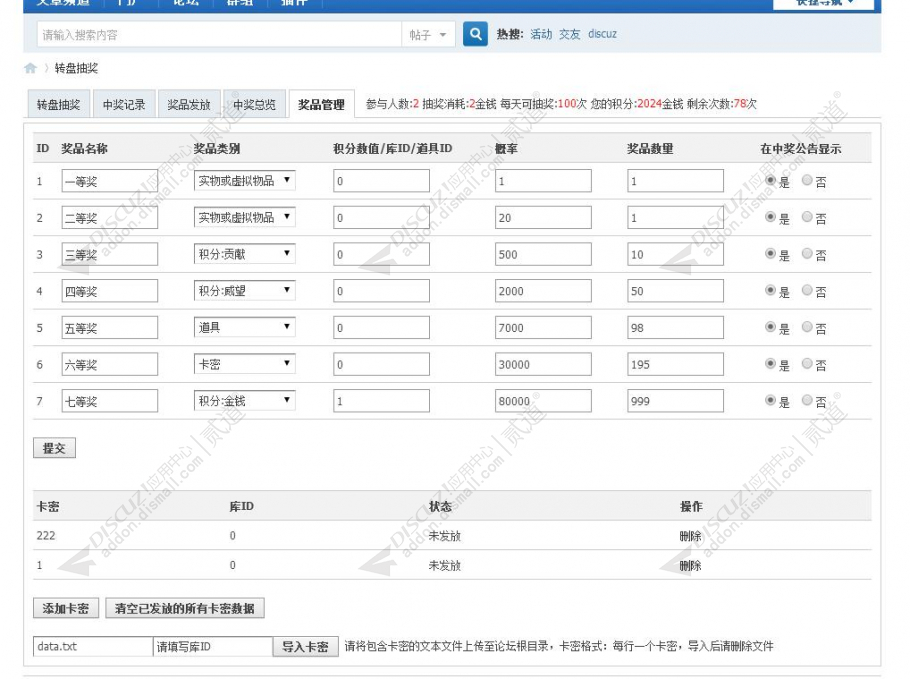Switch to the 奖品发放 tab
The height and width of the screenshot is (679, 910).
tap(189, 104)
